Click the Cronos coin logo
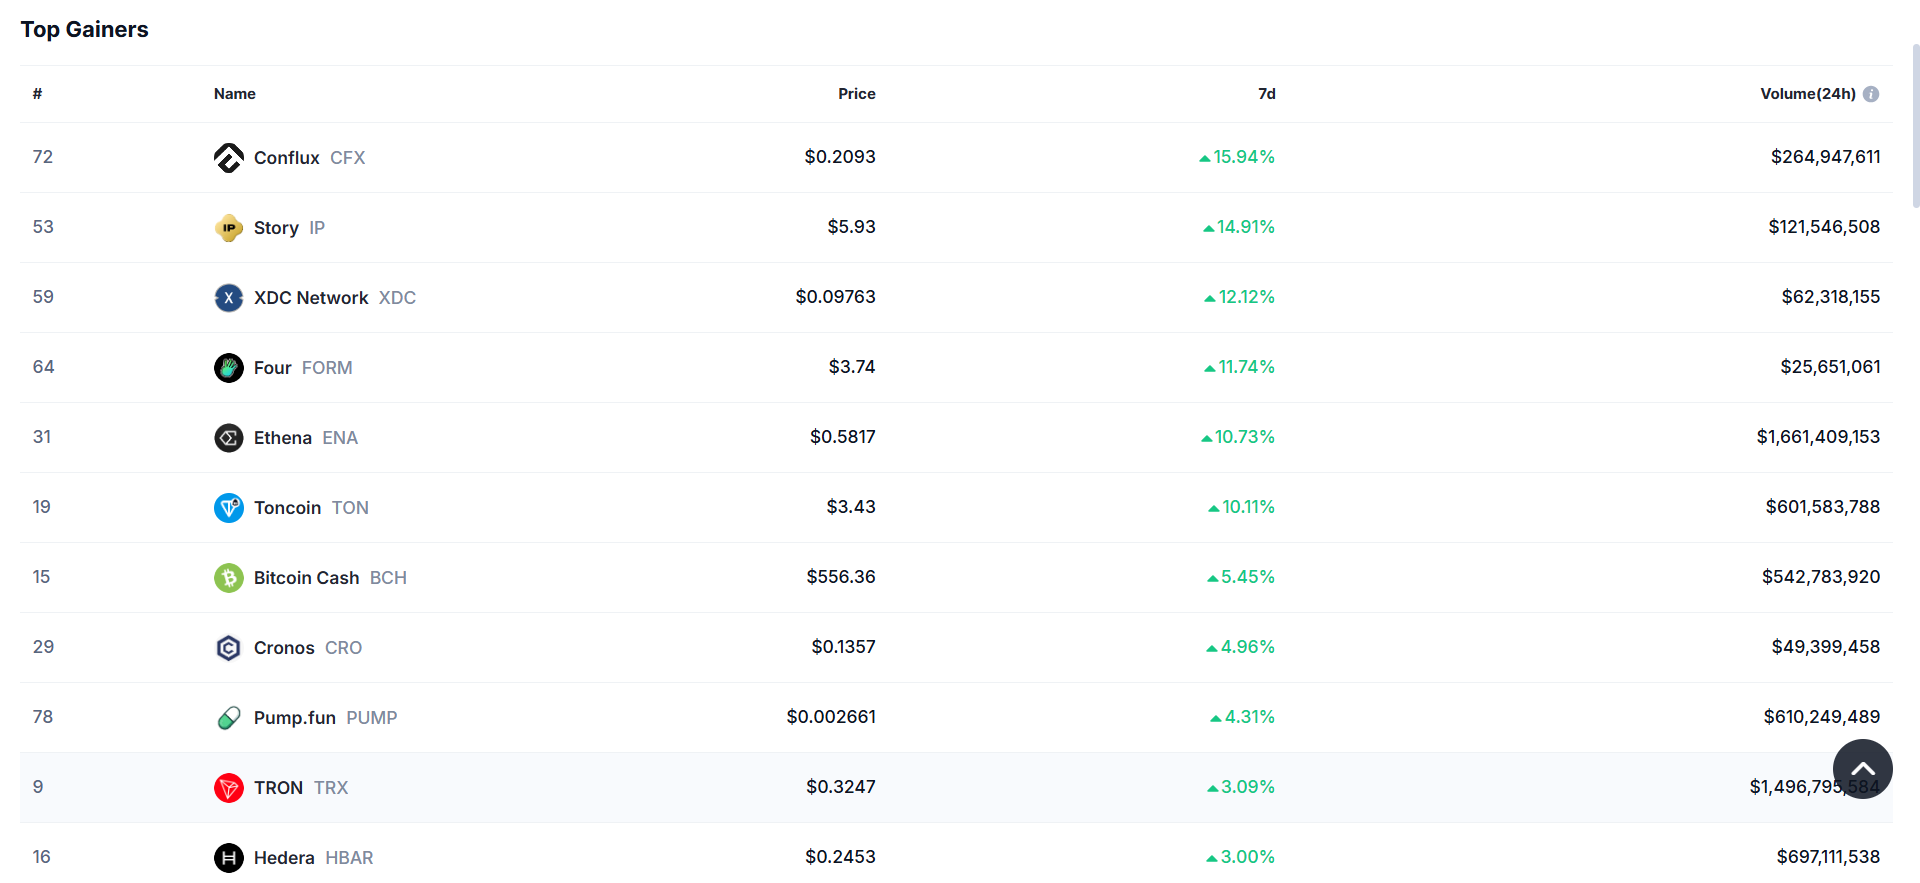The width and height of the screenshot is (1920, 883). point(228,648)
